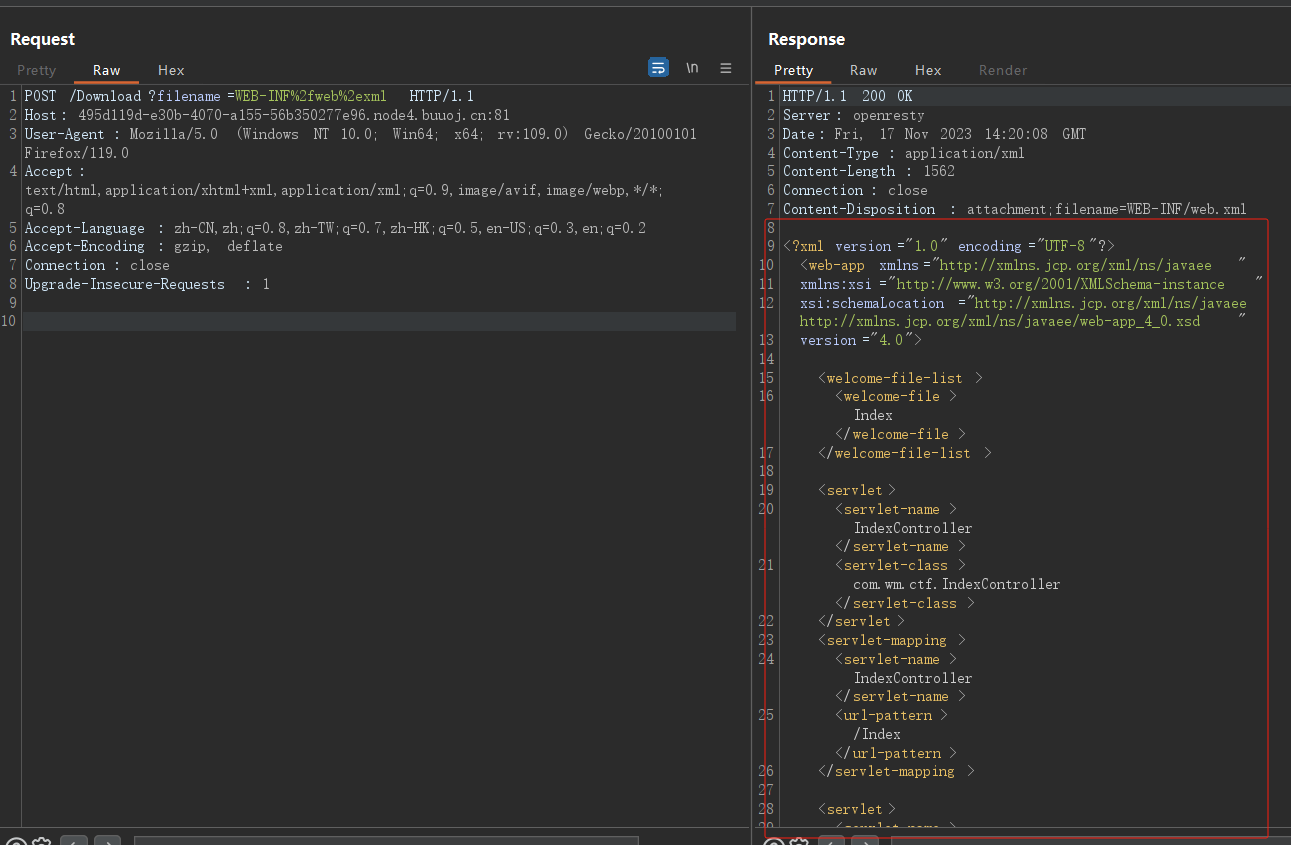This screenshot has width=1291, height=845.
Task: Click the Date: Fri, 17 Nov 2023 header
Action: click(x=934, y=134)
